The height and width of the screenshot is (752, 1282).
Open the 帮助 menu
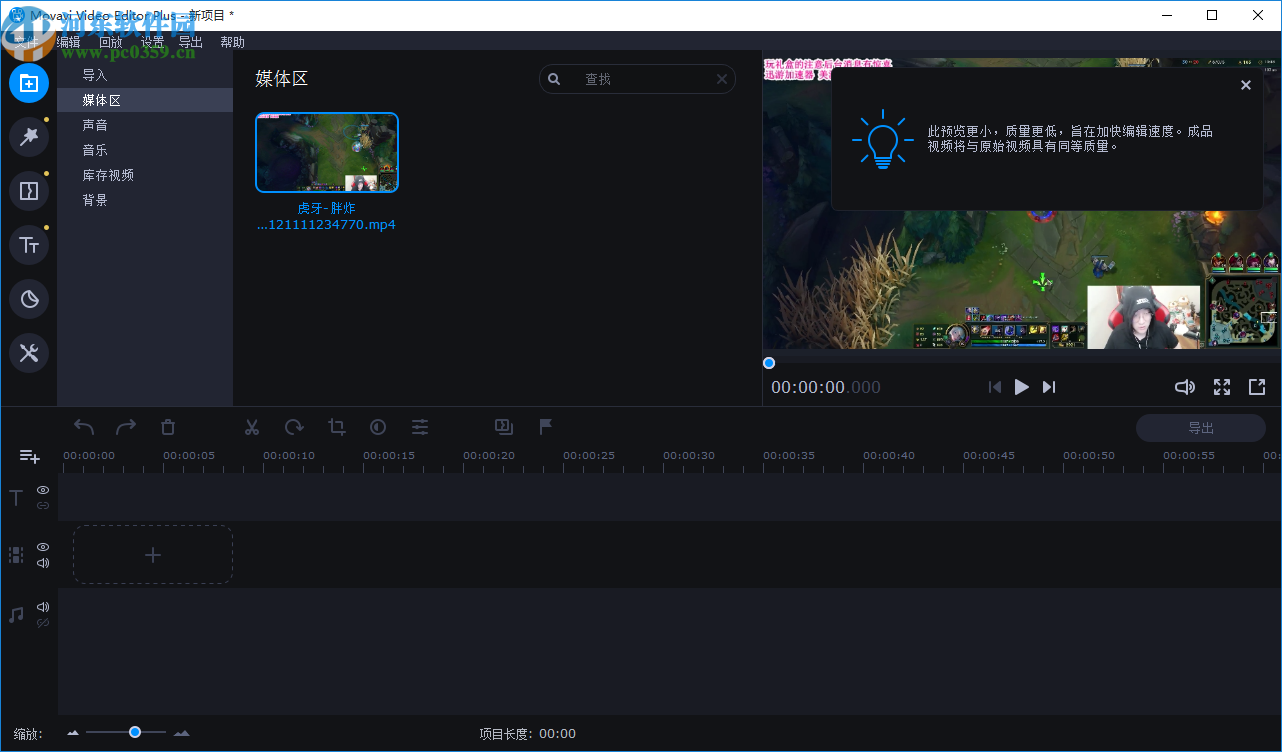232,42
